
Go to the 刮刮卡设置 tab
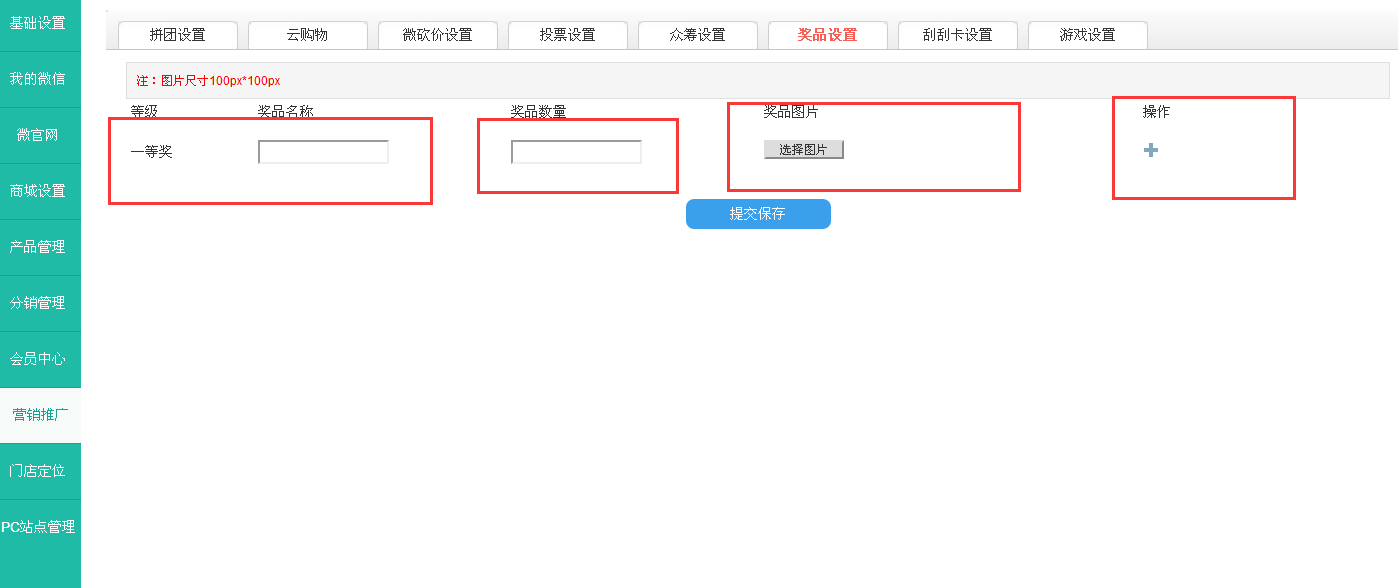[957, 35]
